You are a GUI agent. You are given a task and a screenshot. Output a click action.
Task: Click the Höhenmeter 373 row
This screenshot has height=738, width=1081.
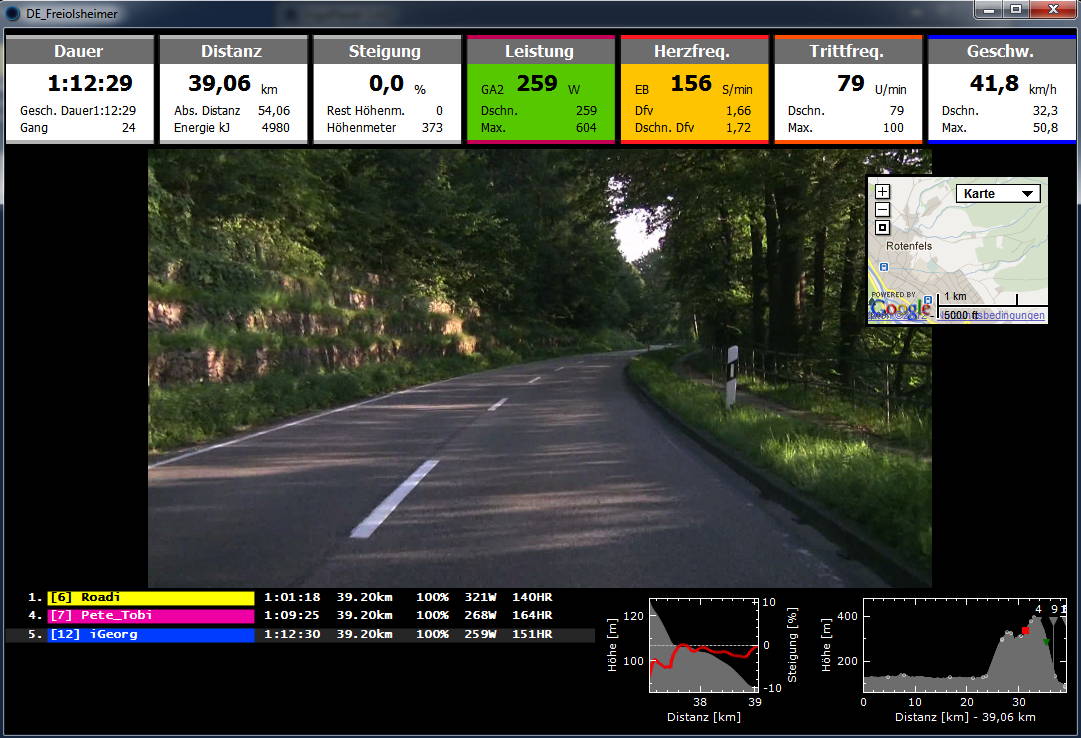click(385, 128)
